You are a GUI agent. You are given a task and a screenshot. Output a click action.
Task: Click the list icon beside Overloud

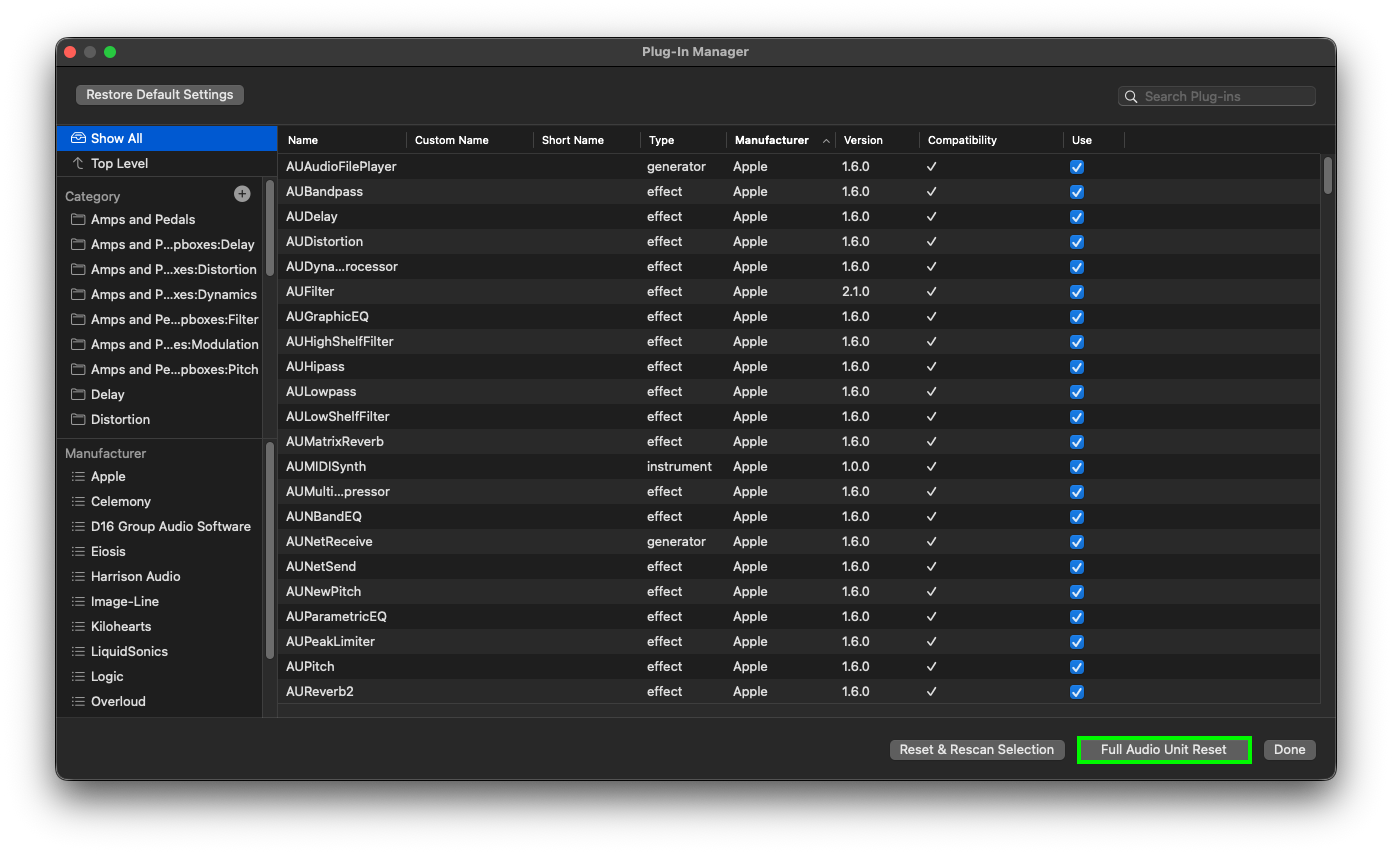tap(78, 701)
